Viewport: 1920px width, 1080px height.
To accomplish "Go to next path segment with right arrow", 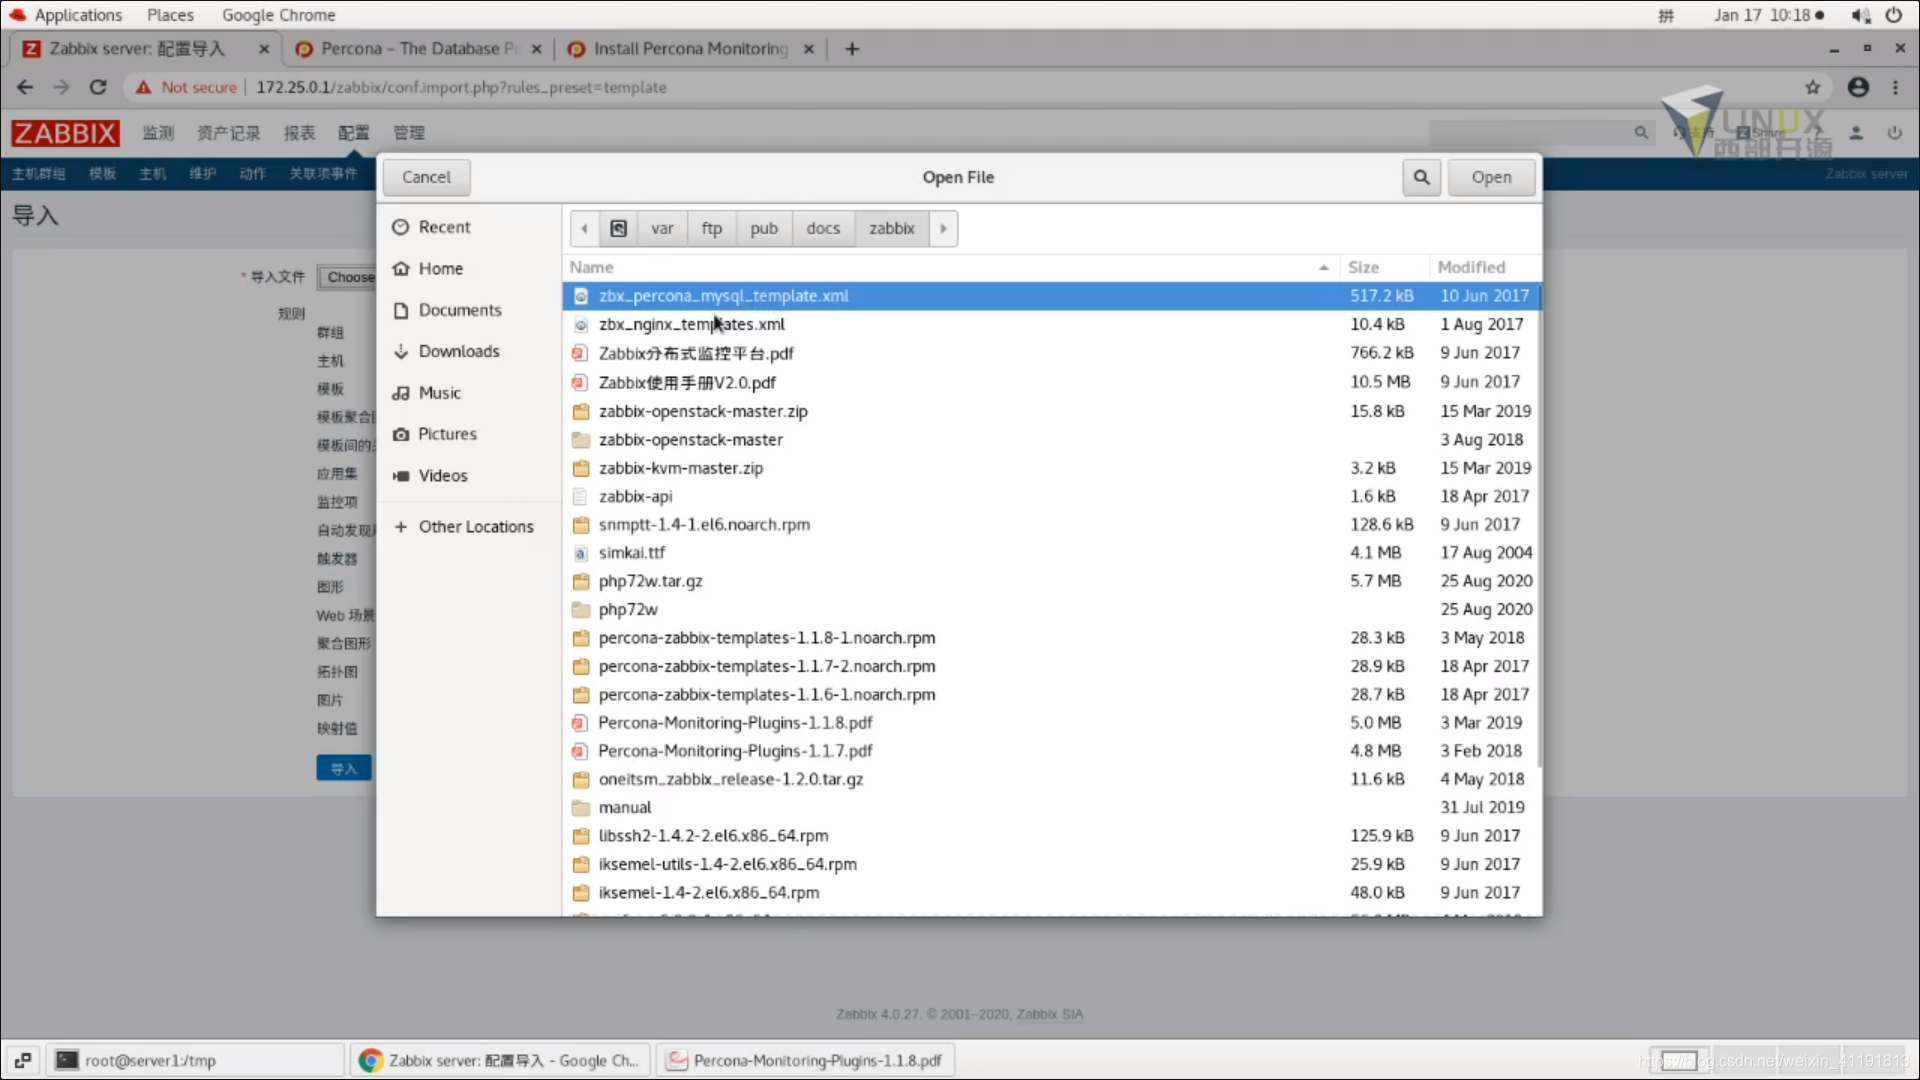I will (x=943, y=228).
